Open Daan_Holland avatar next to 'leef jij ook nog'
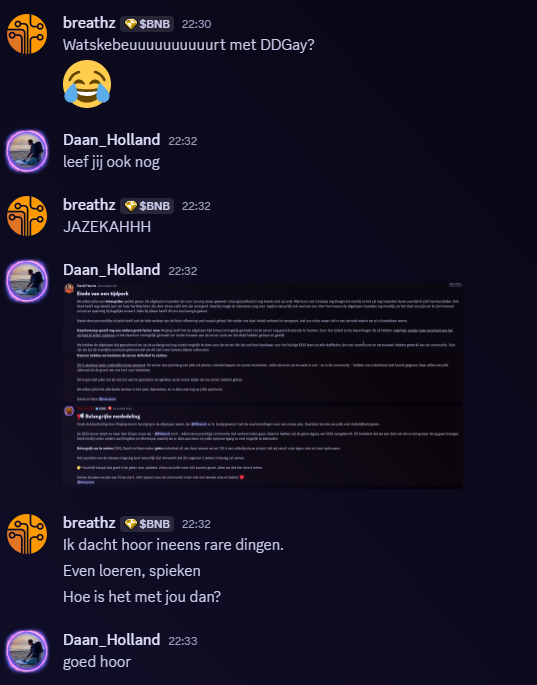 click(27, 151)
